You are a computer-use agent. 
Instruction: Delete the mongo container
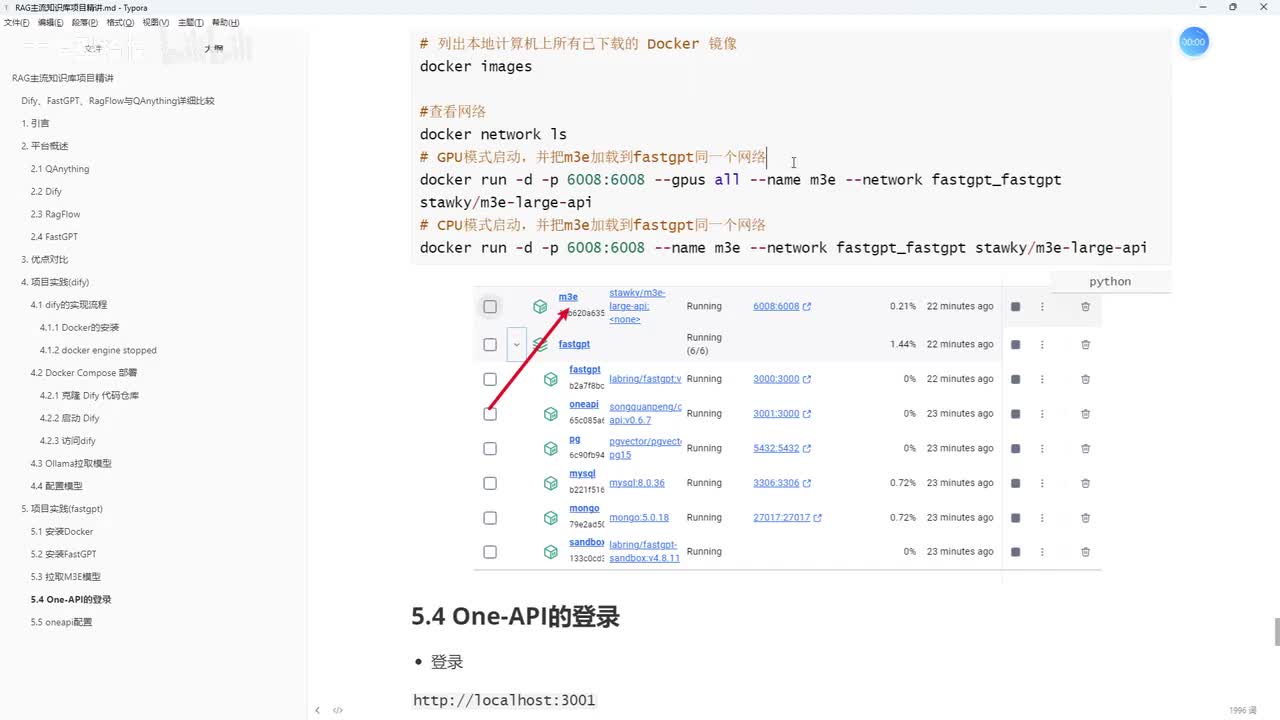[1085, 518]
